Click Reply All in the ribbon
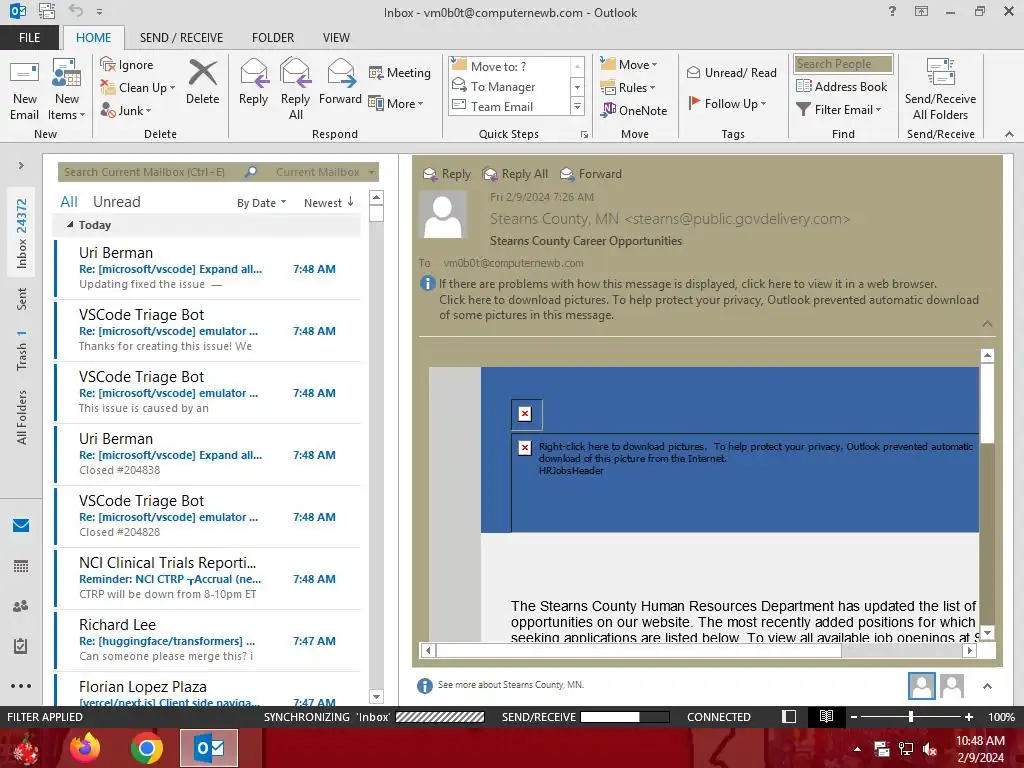The width and height of the screenshot is (1024, 768). tap(295, 89)
